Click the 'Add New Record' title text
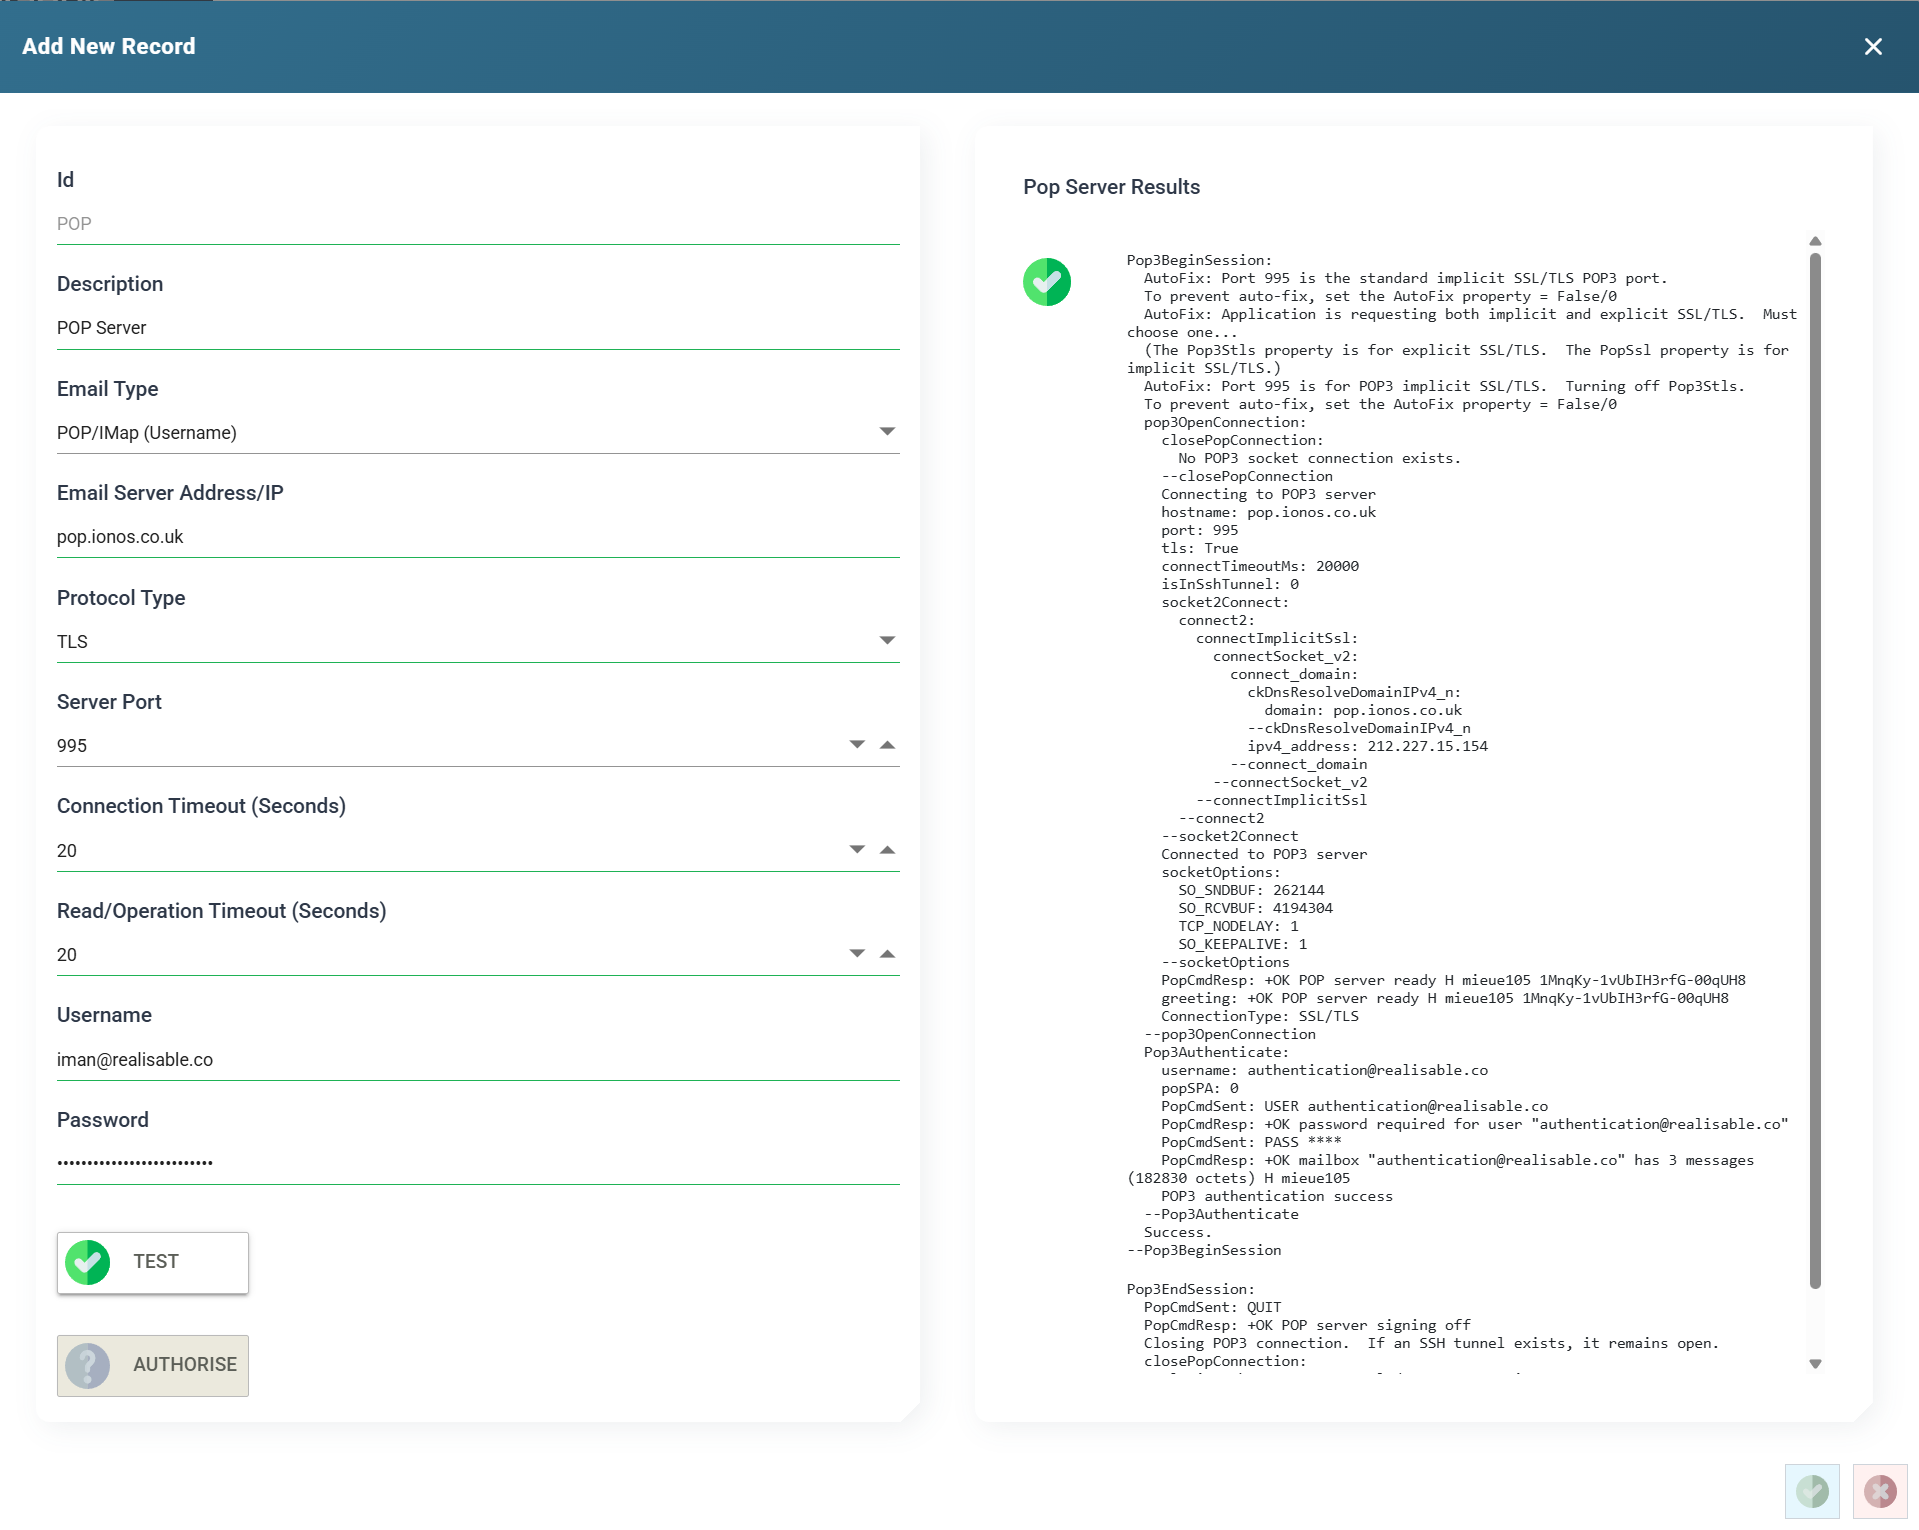1919x1530 pixels. 109,47
